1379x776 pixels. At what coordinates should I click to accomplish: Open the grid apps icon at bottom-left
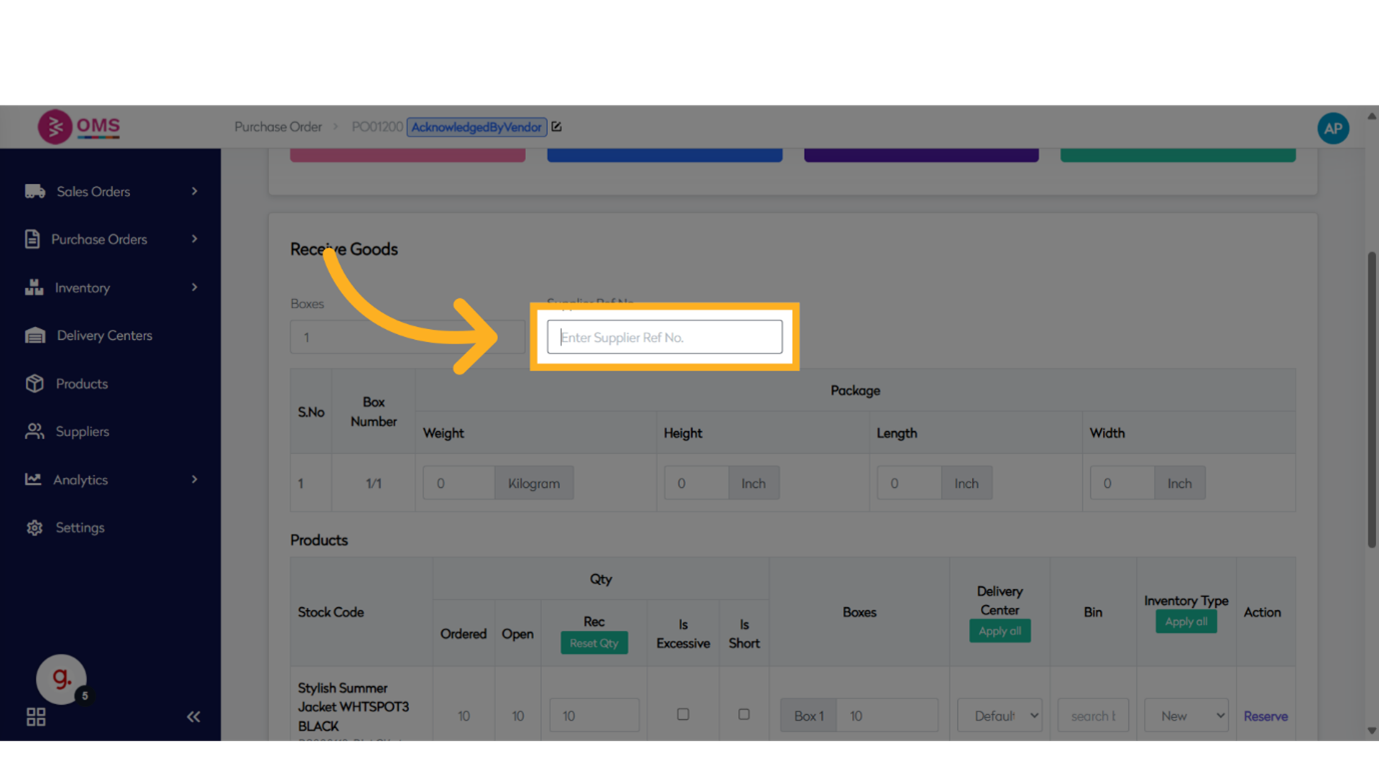[36, 717]
